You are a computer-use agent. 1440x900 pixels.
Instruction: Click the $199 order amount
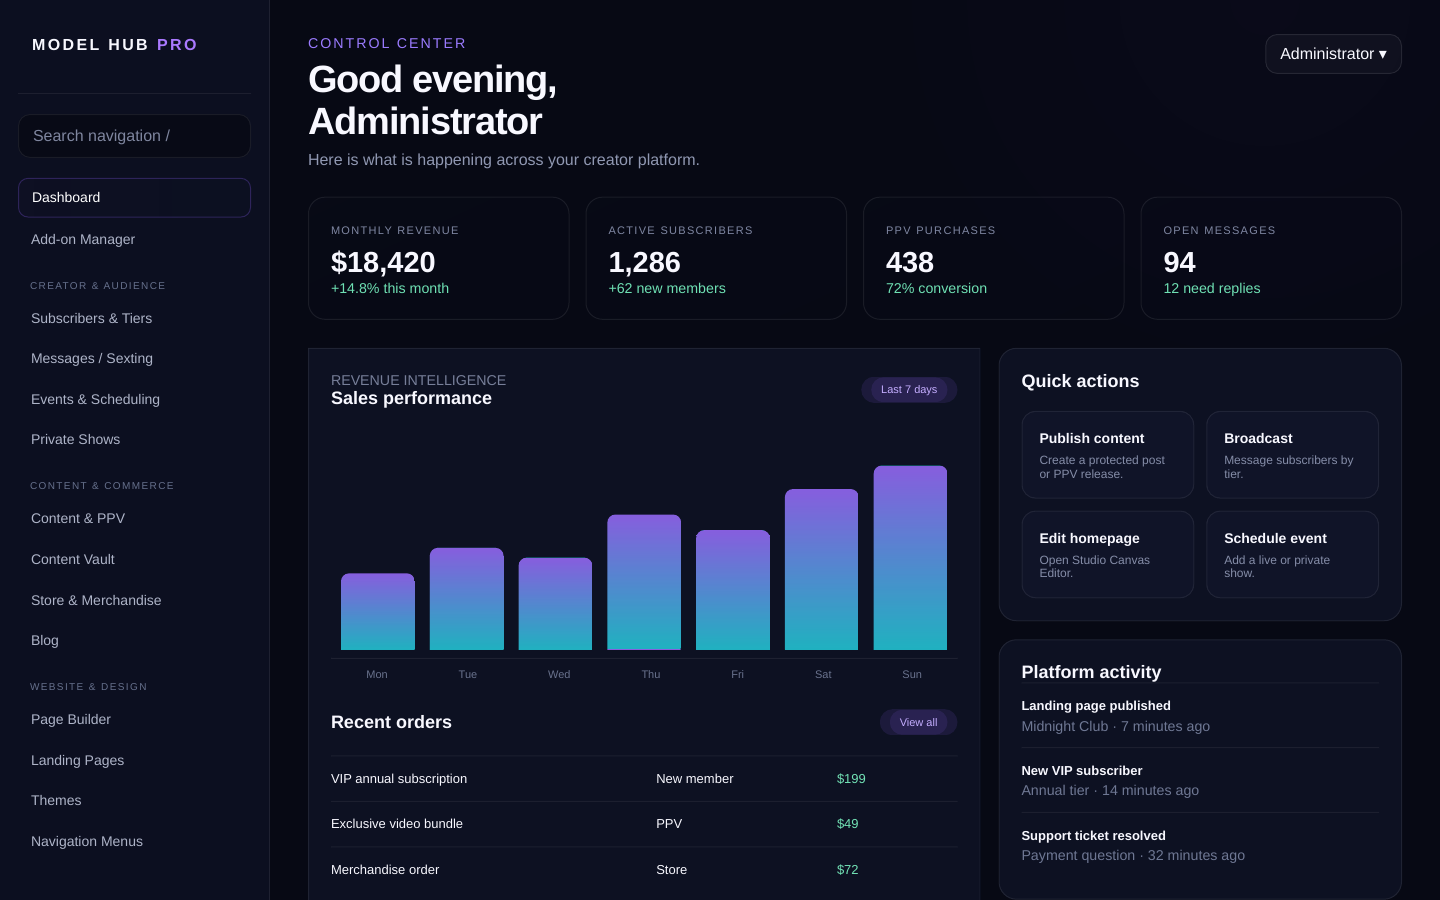click(x=851, y=779)
